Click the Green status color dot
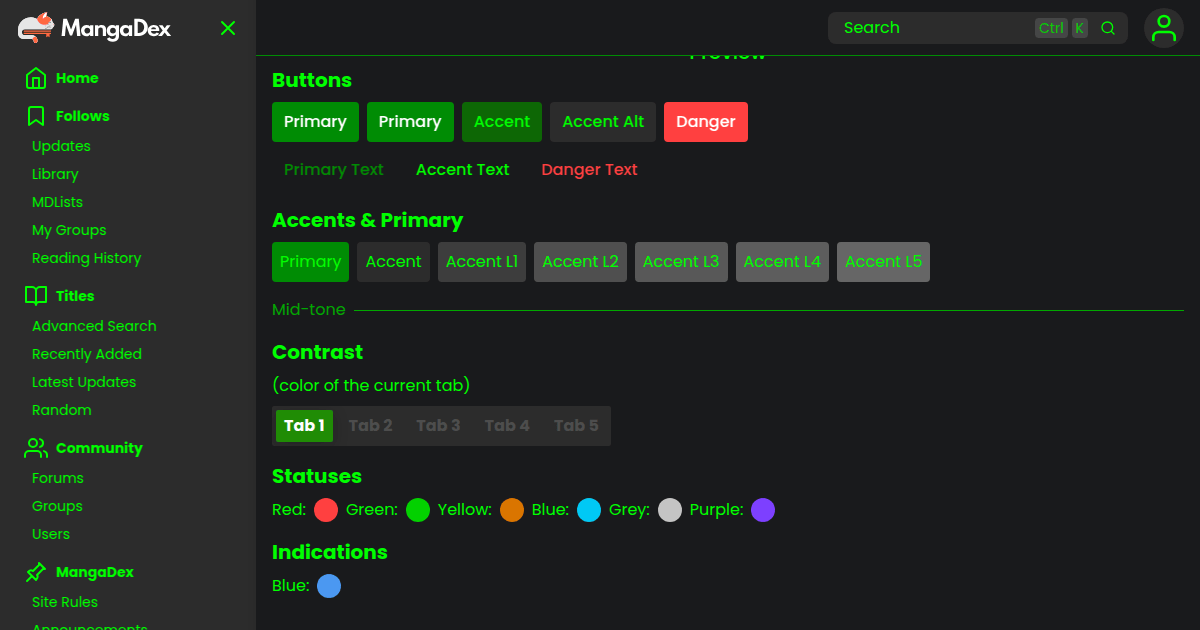Image resolution: width=1200 pixels, height=630 pixels. (x=418, y=510)
